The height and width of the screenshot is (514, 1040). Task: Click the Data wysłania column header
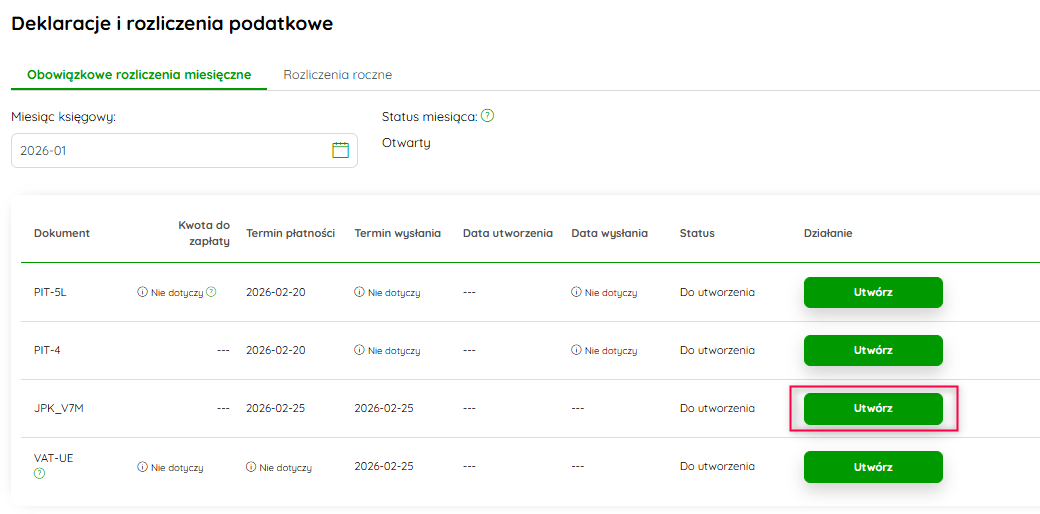tap(610, 233)
